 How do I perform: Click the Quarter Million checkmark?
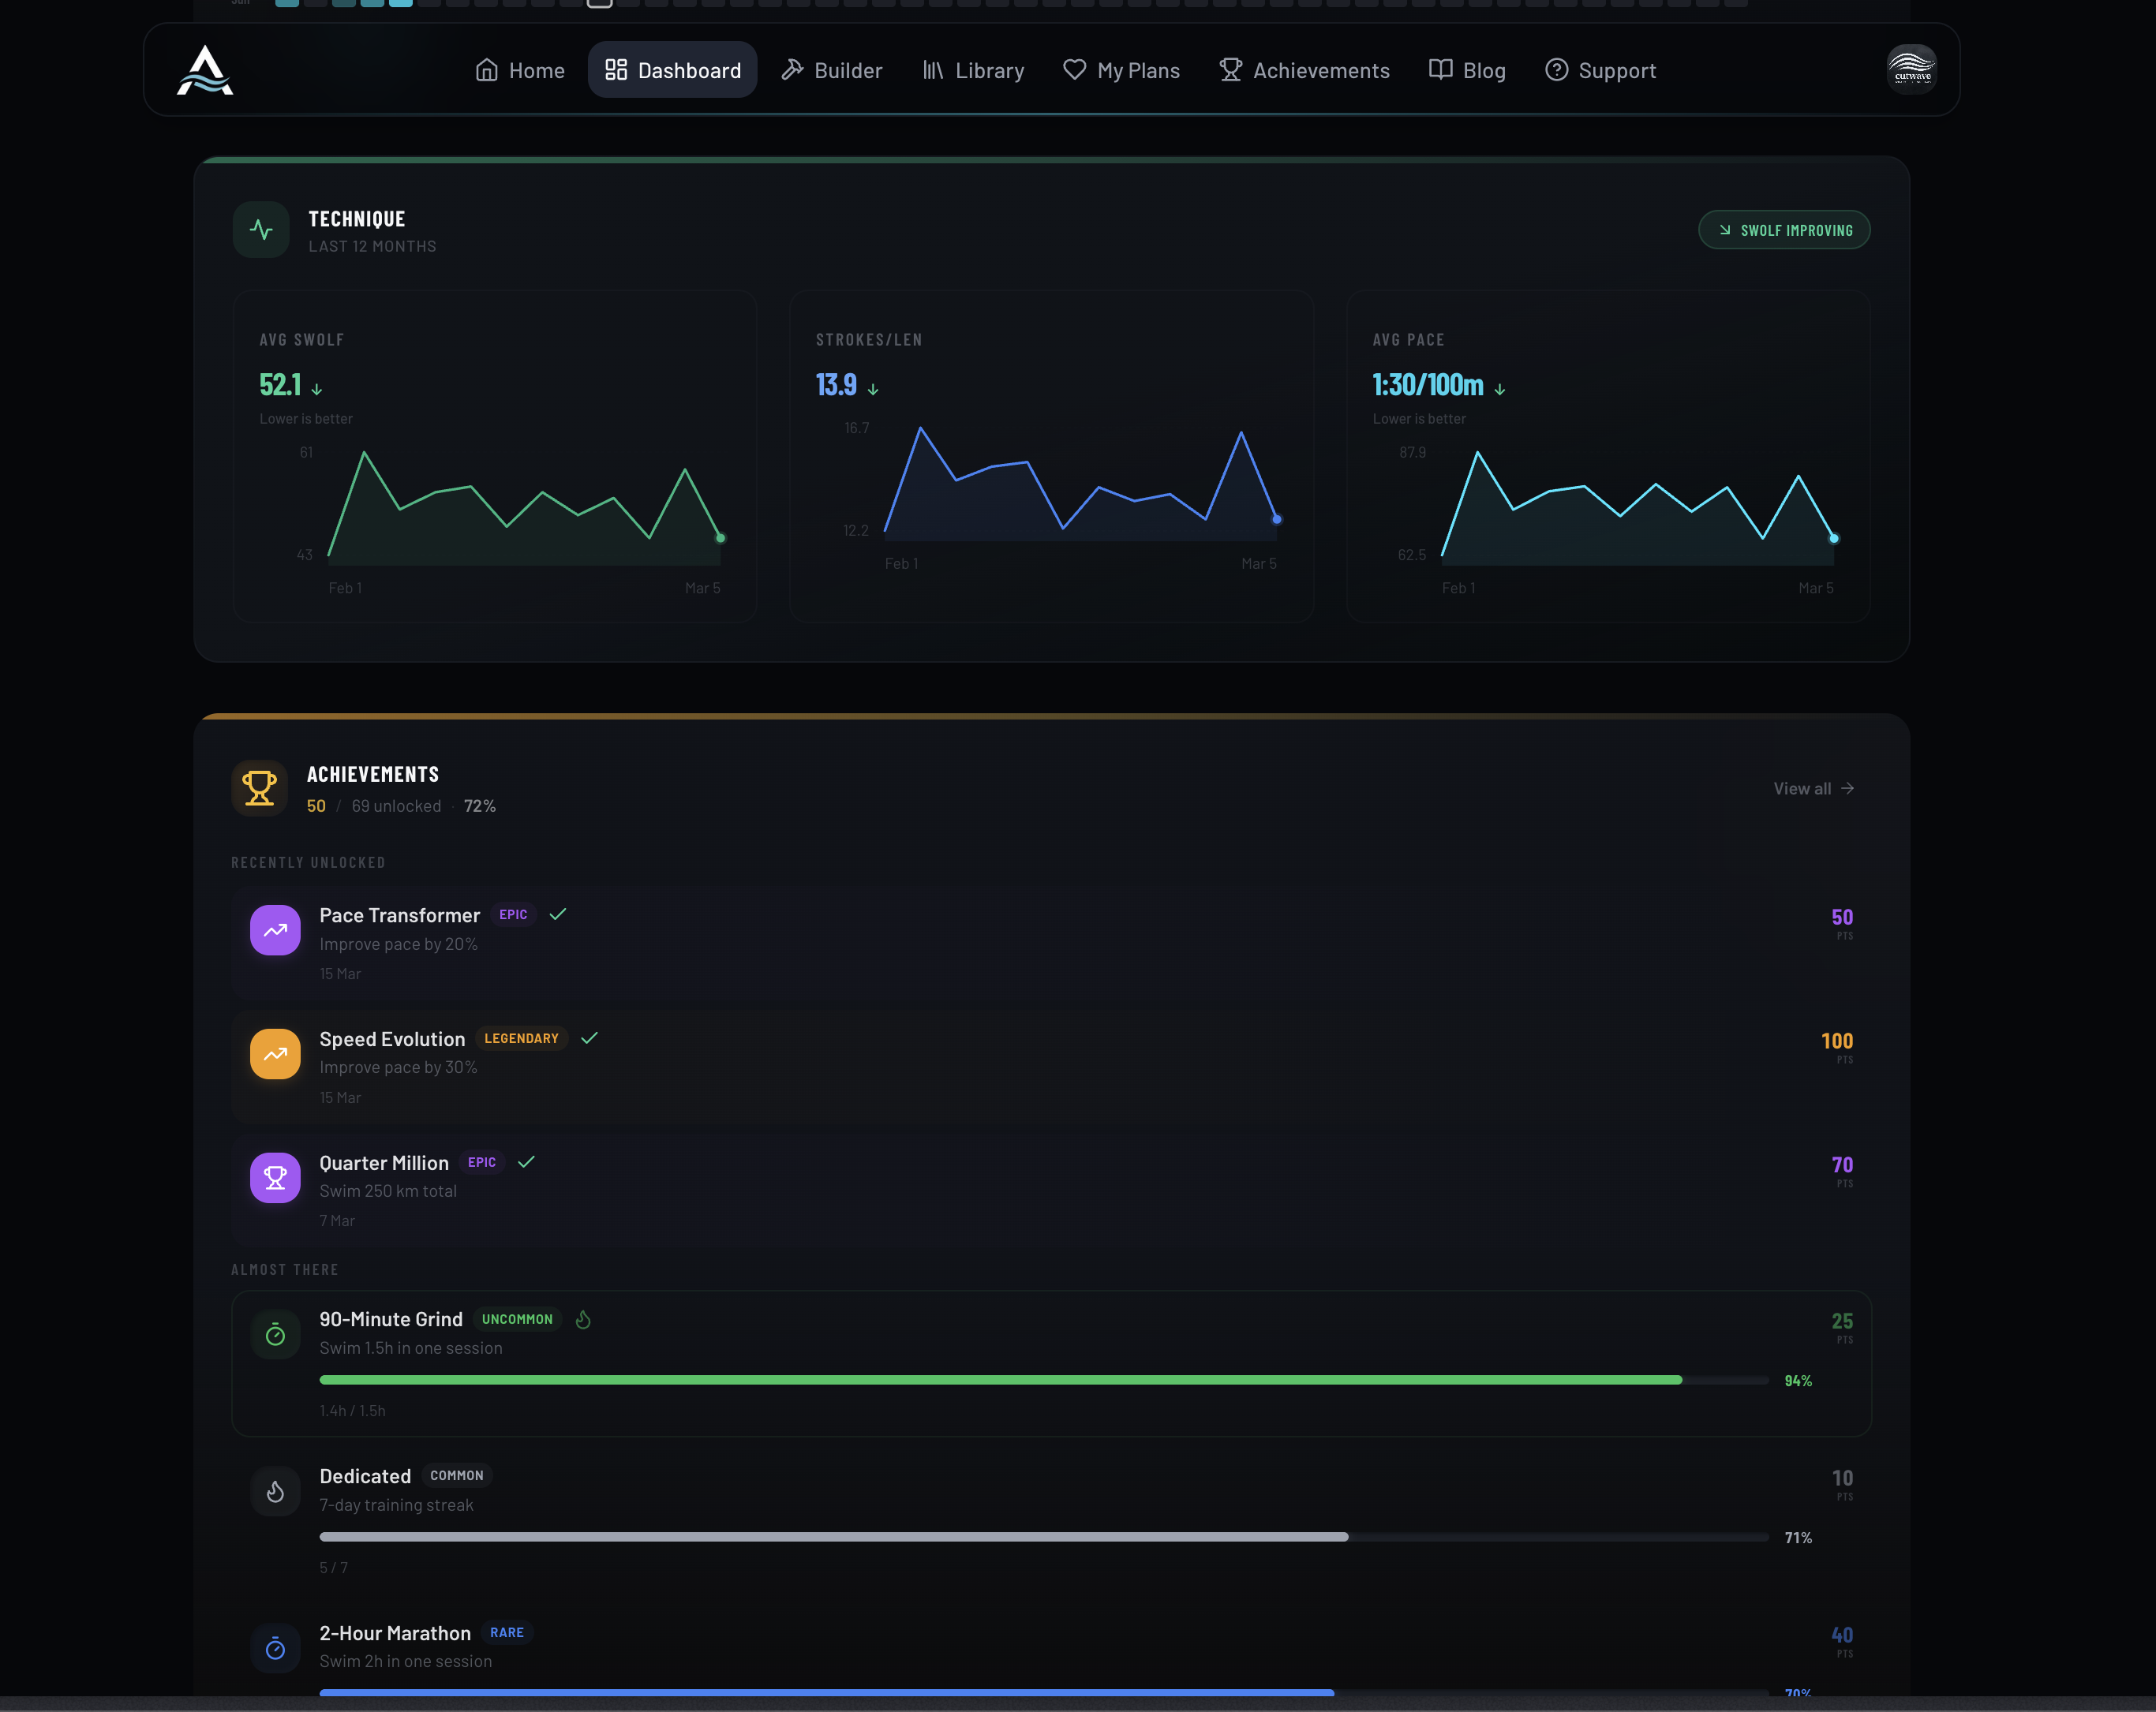pyautogui.click(x=526, y=1162)
